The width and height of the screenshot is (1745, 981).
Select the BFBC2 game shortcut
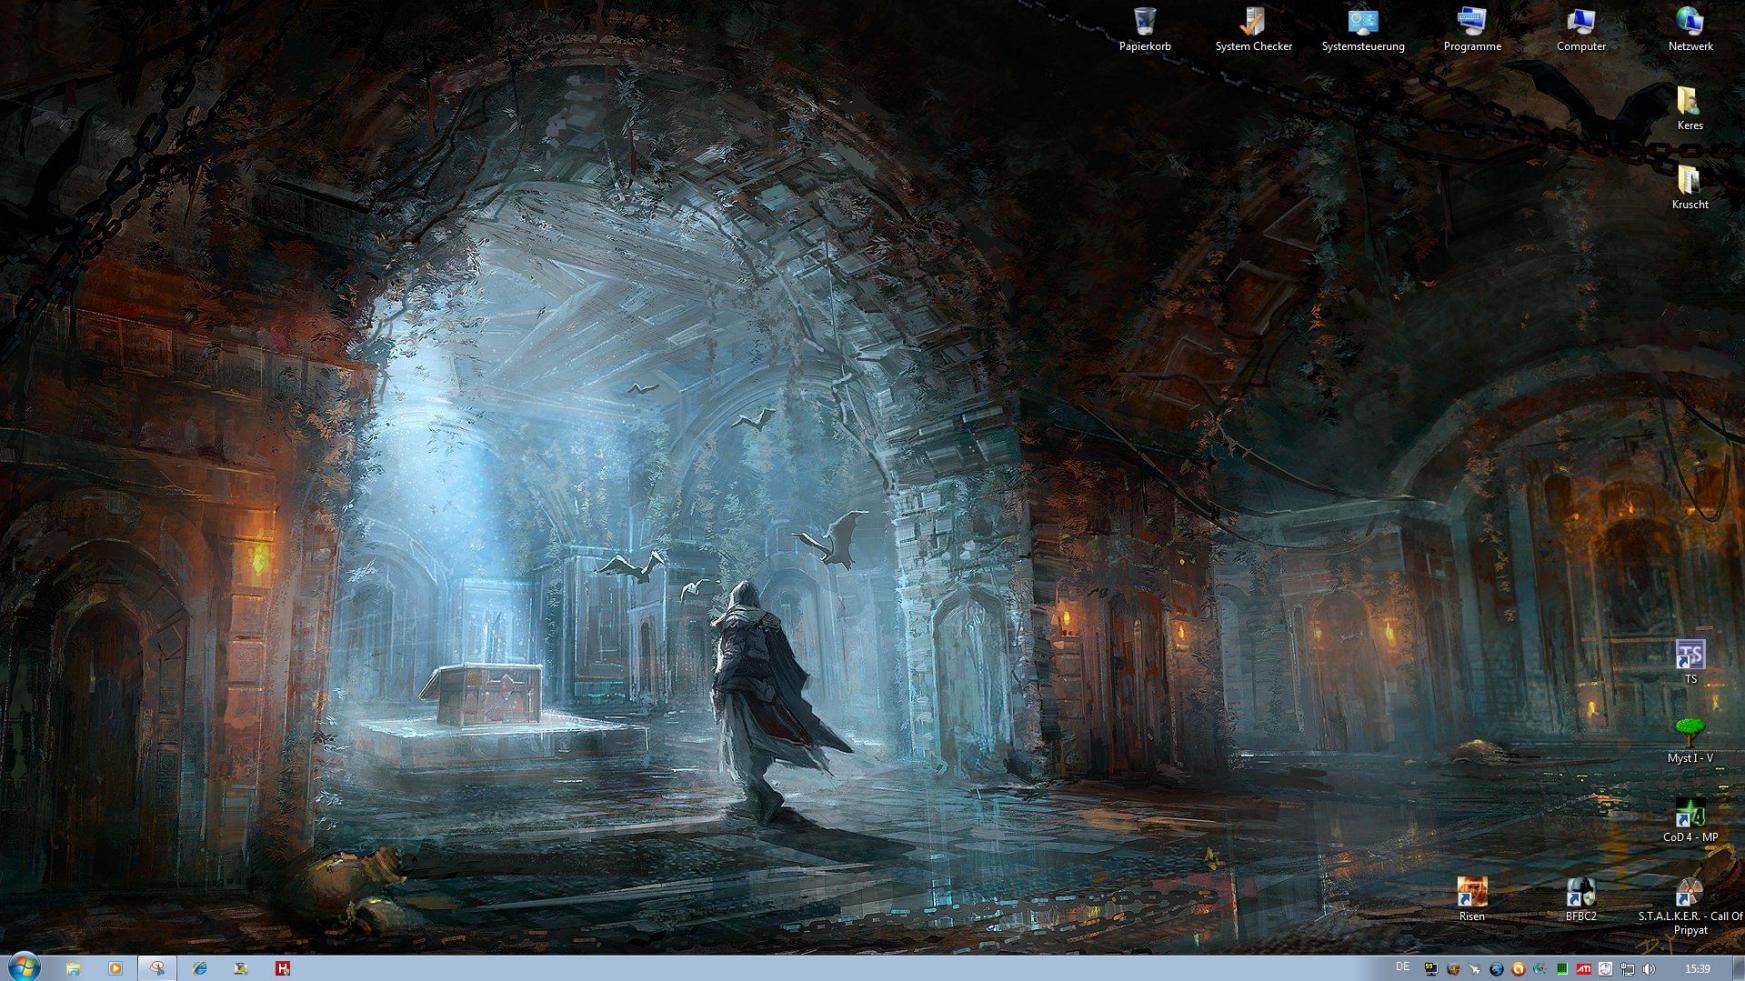pyautogui.click(x=1581, y=899)
